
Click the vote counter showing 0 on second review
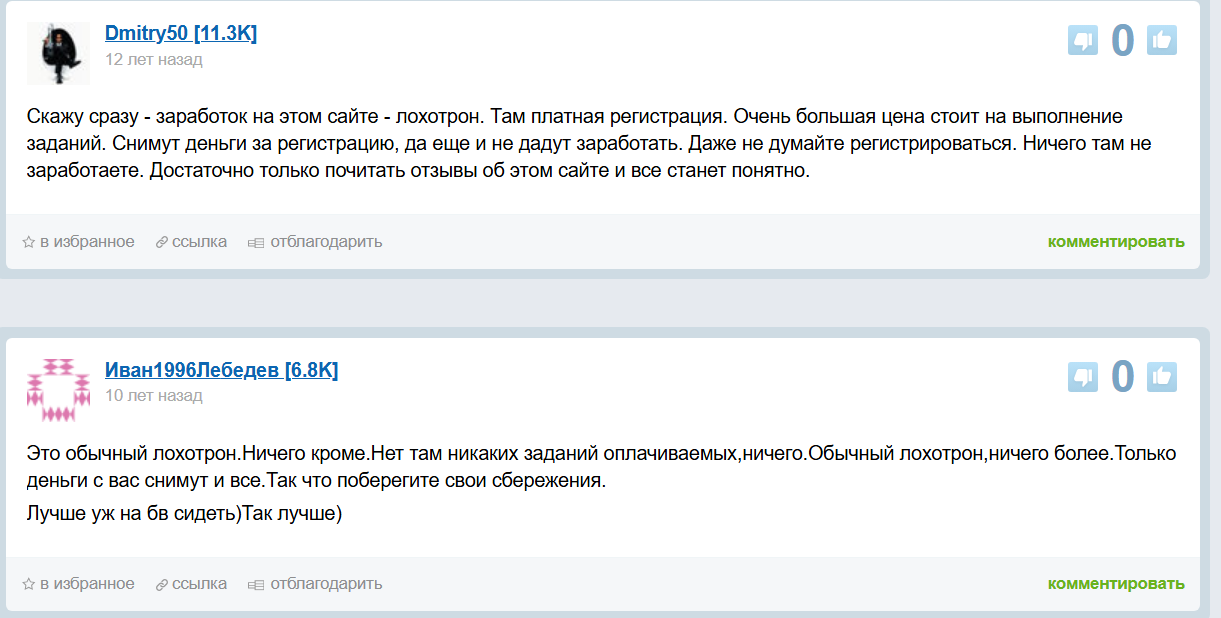tap(1124, 378)
